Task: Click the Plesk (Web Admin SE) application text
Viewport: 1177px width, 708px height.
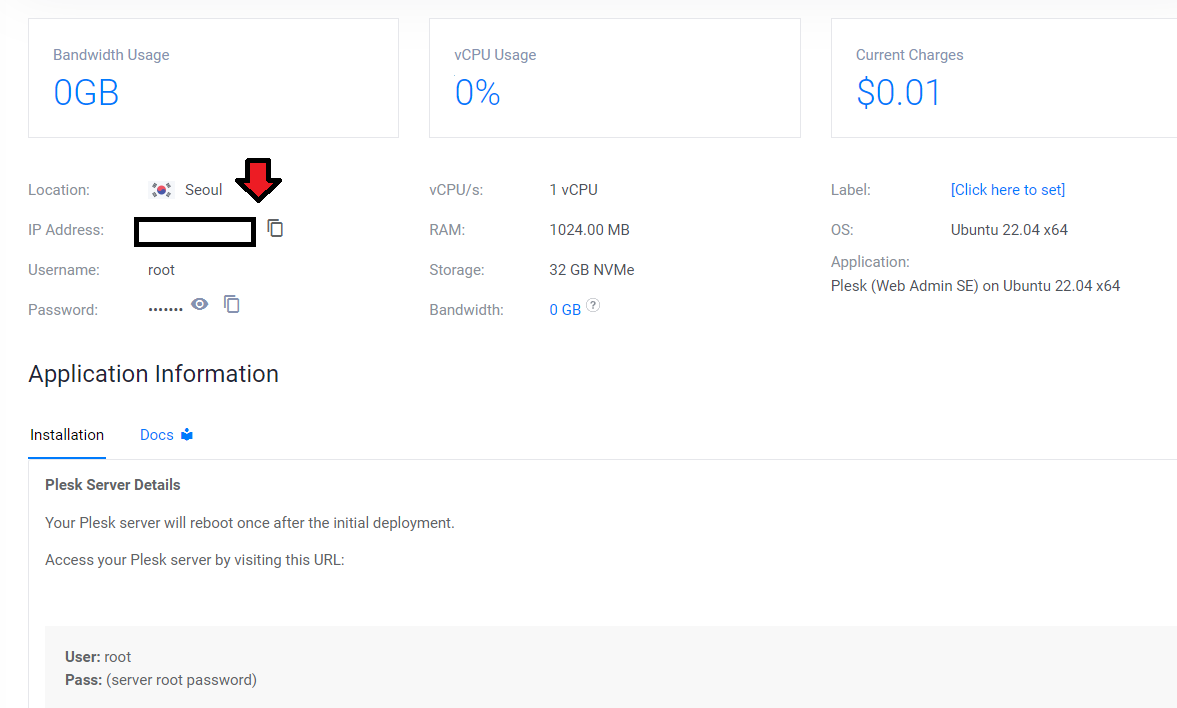Action: (x=975, y=286)
